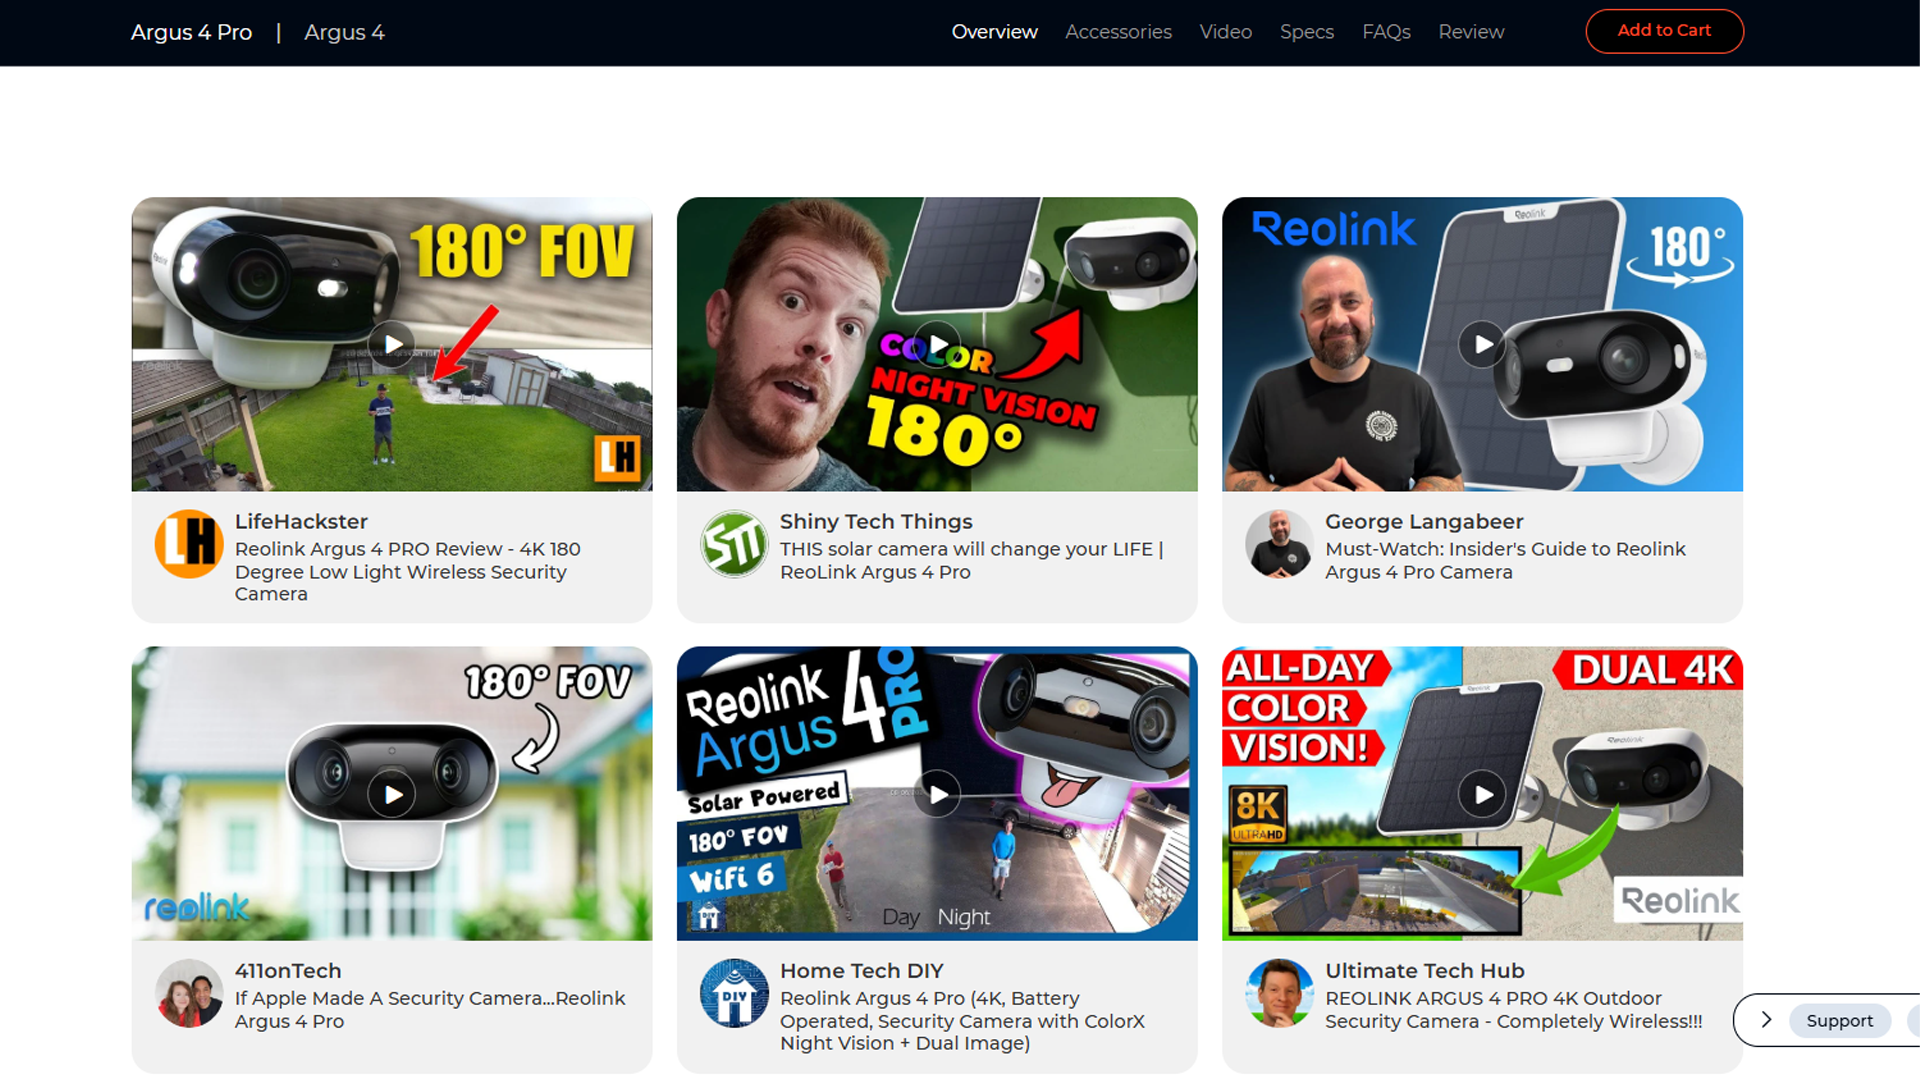Viewport: 1920px width, 1080px height.
Task: Click the 411onTech channel avatar
Action: tap(189, 993)
